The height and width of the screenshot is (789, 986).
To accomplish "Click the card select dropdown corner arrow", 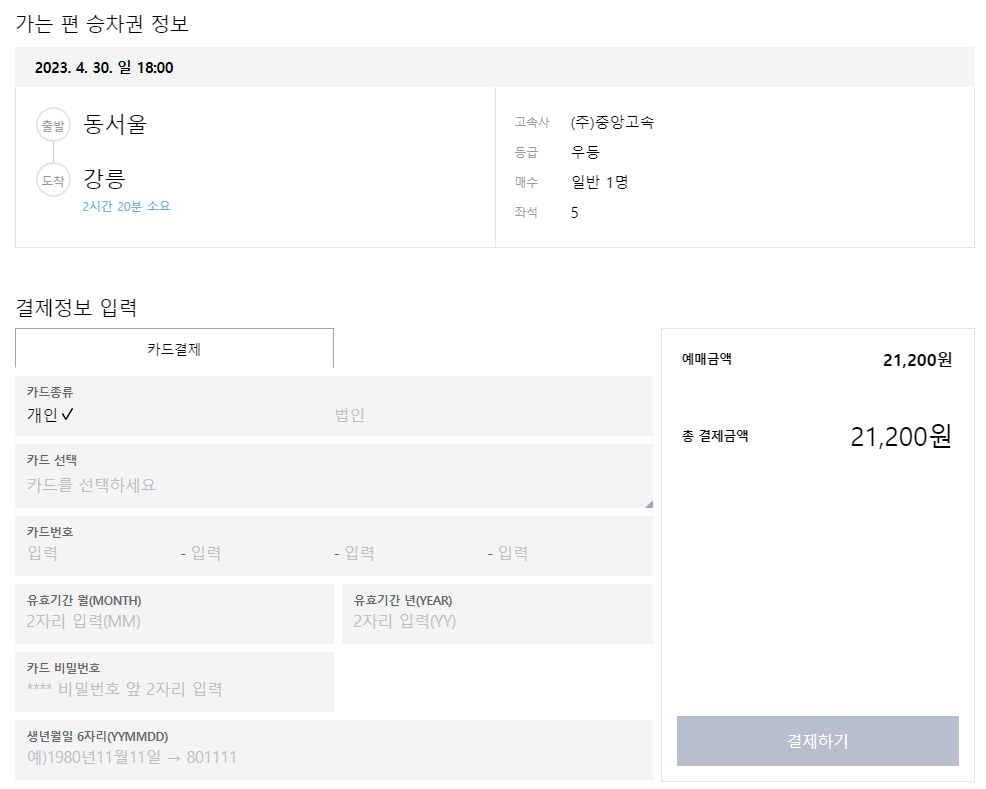I will point(649,504).
